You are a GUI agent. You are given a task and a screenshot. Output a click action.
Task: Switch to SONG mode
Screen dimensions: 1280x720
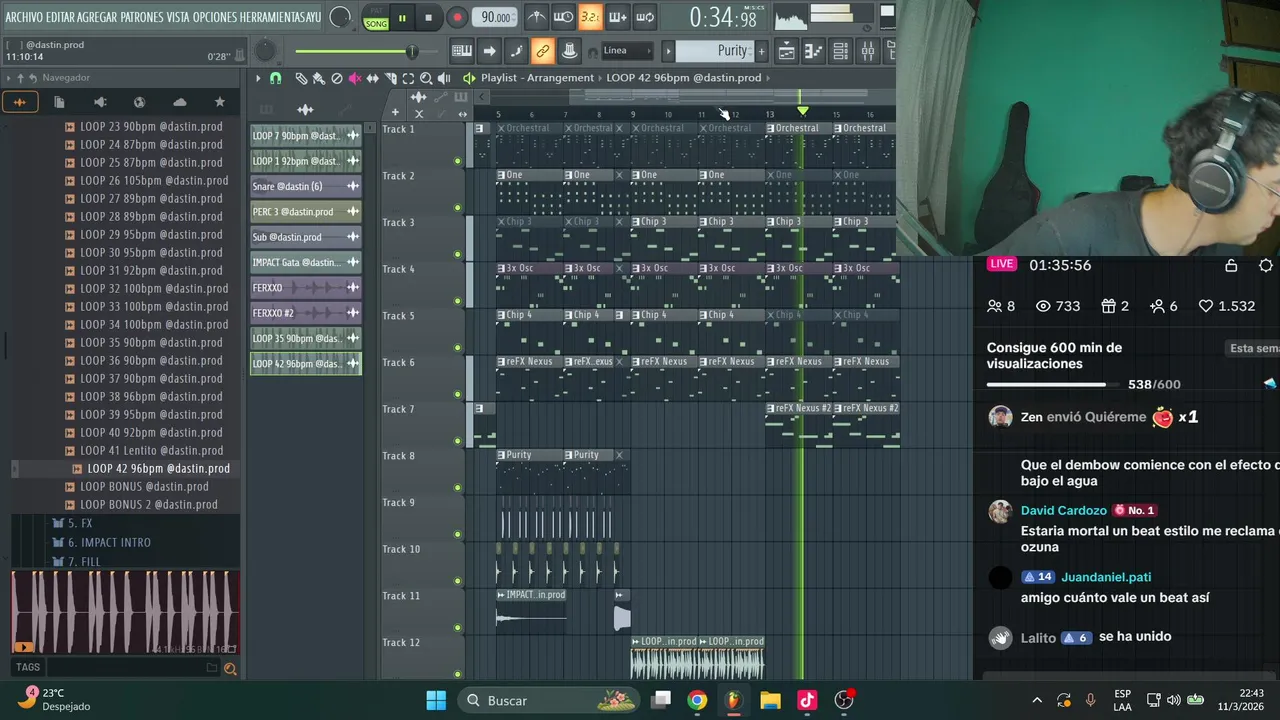[x=376, y=23]
